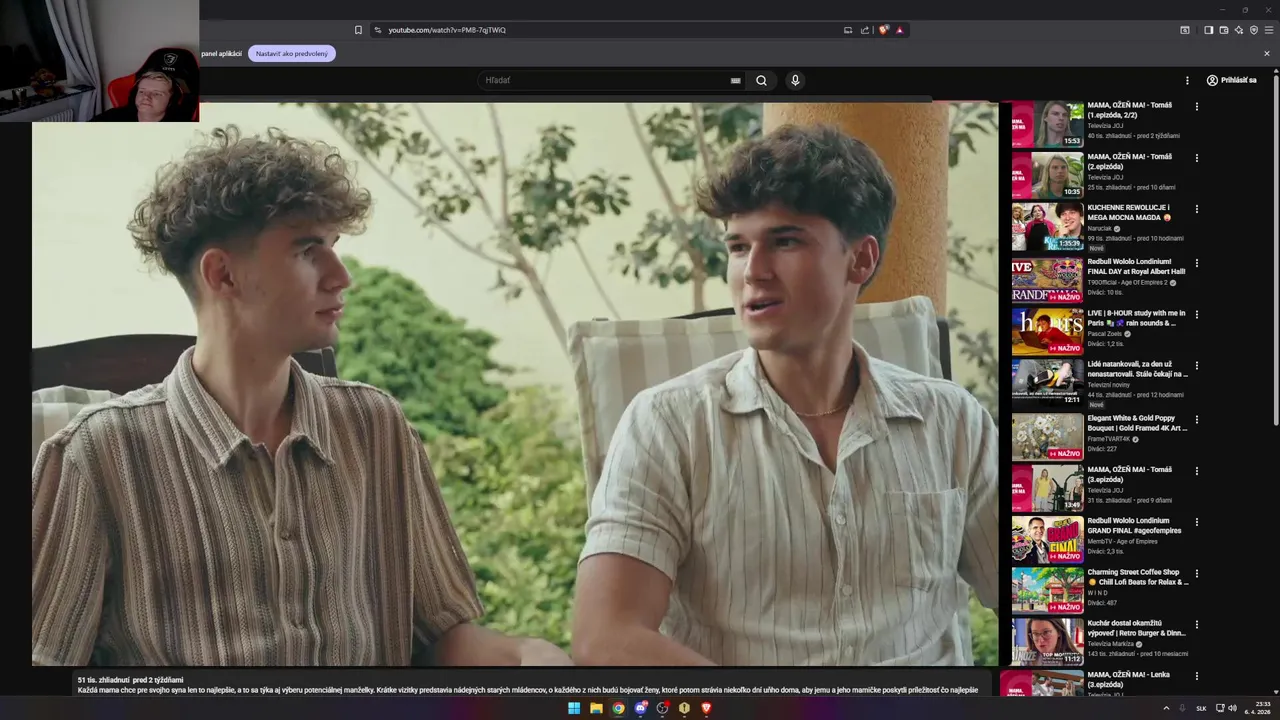Open the Kuchár dostal okamžitú výpoveď video title
This screenshot has width=1280, height=720.
(1137, 628)
